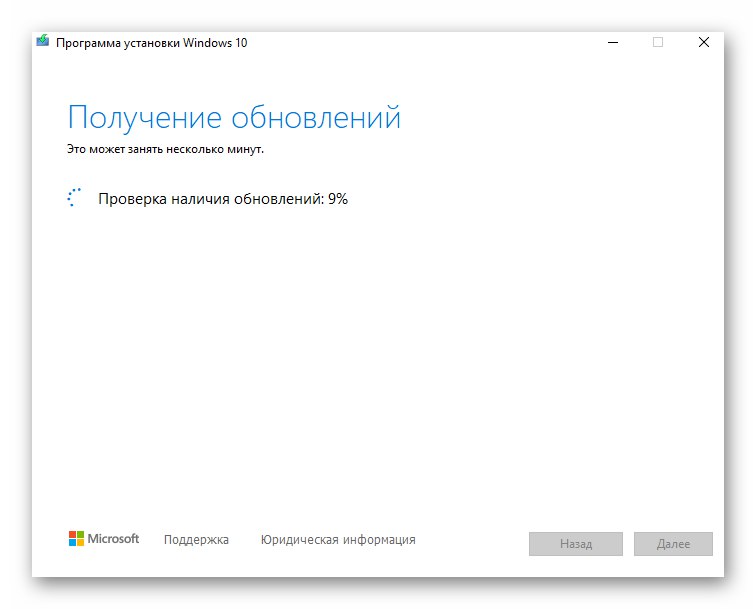Click the title Программа установки Windows 10
The image size is (756, 609).
(151, 43)
